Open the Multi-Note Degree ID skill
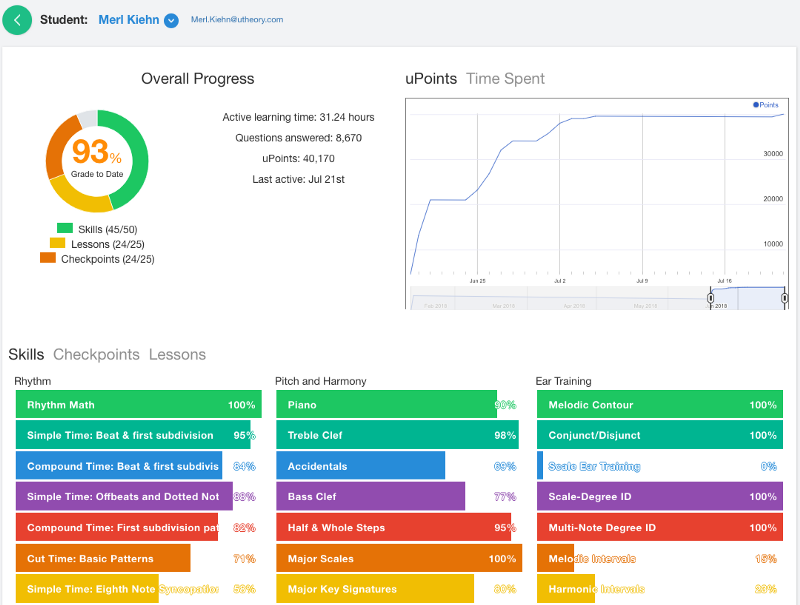This screenshot has width=800, height=605. [660, 527]
